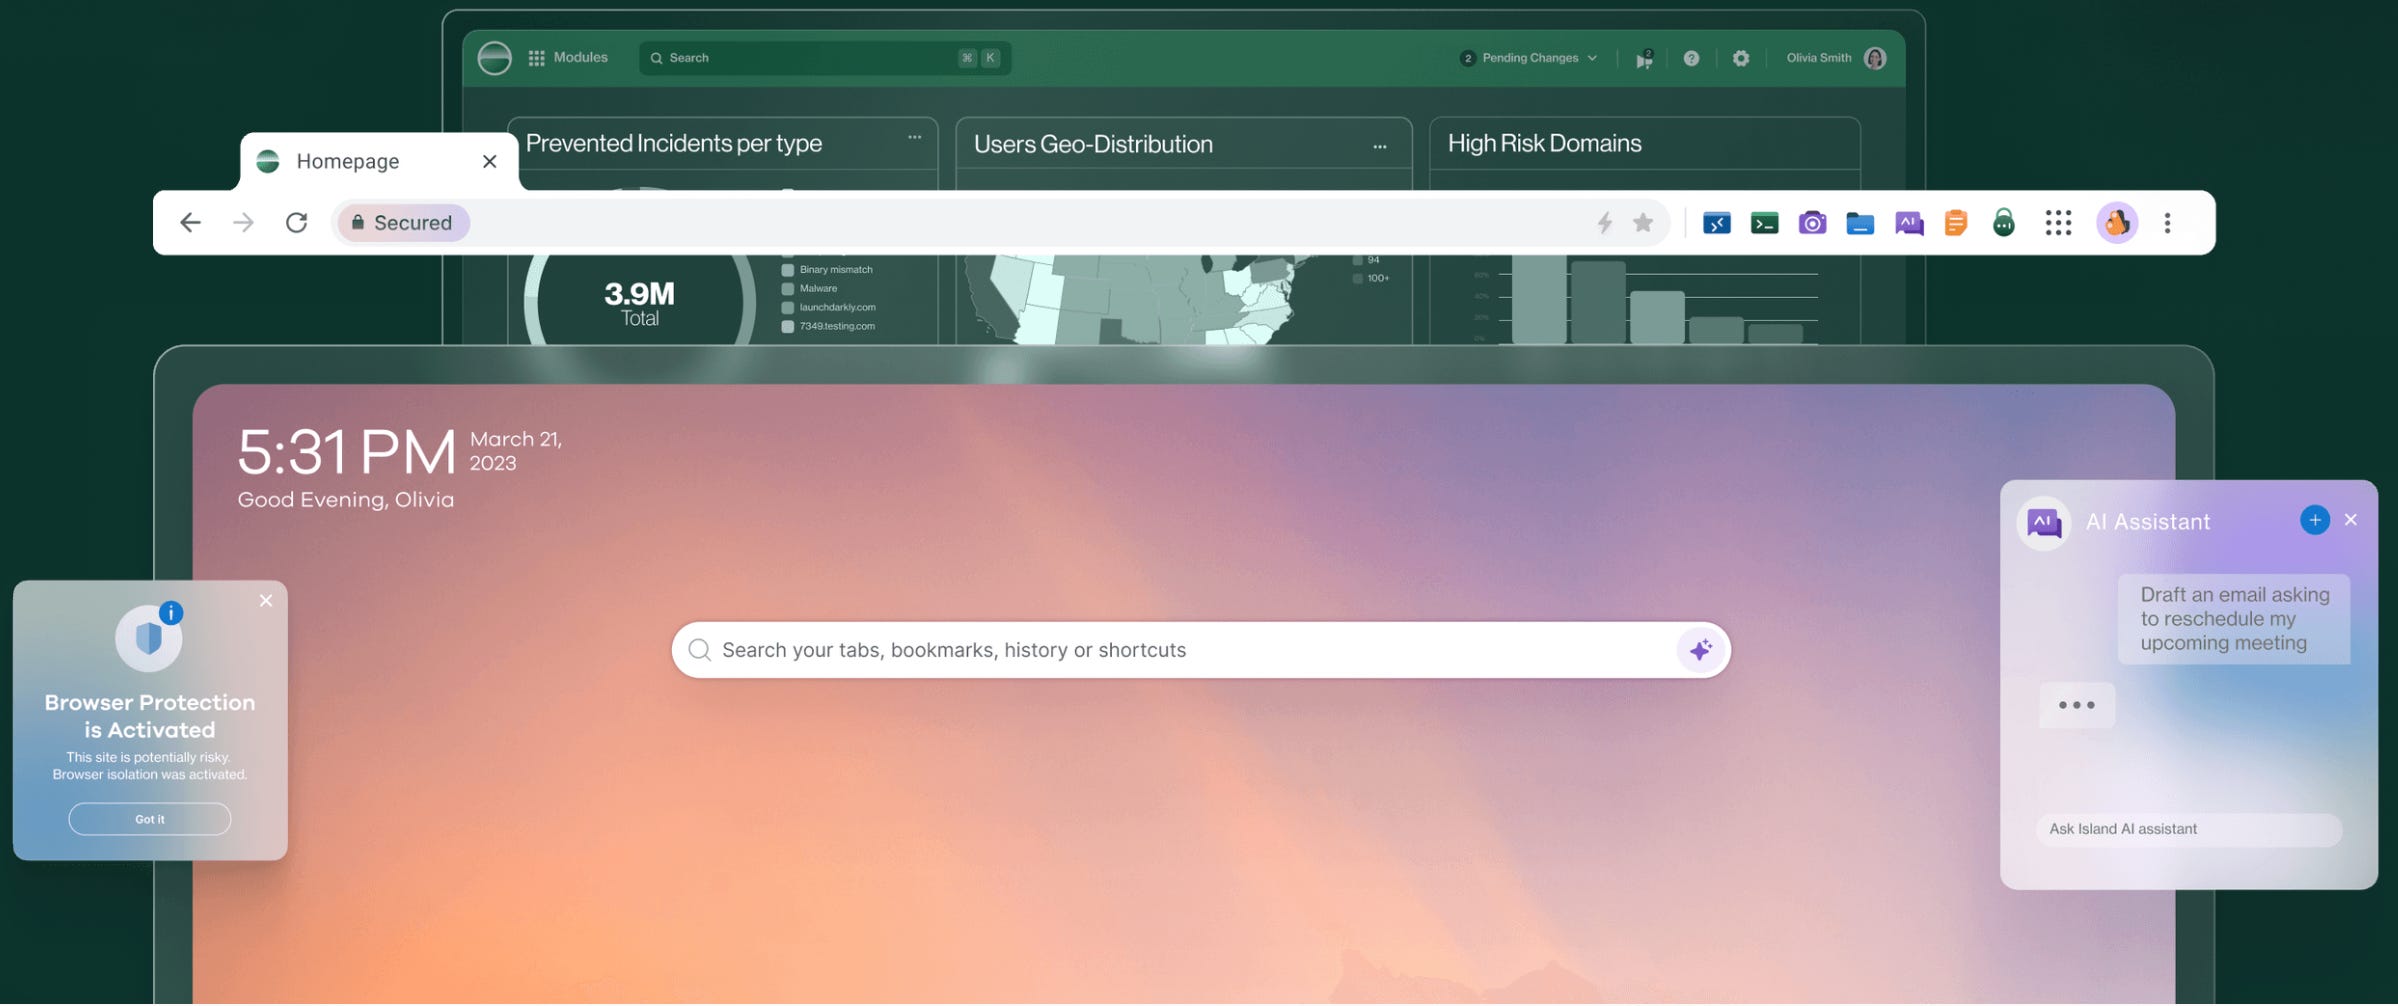Open the blue folder downloads icon
The image size is (2398, 1006).
1860,222
